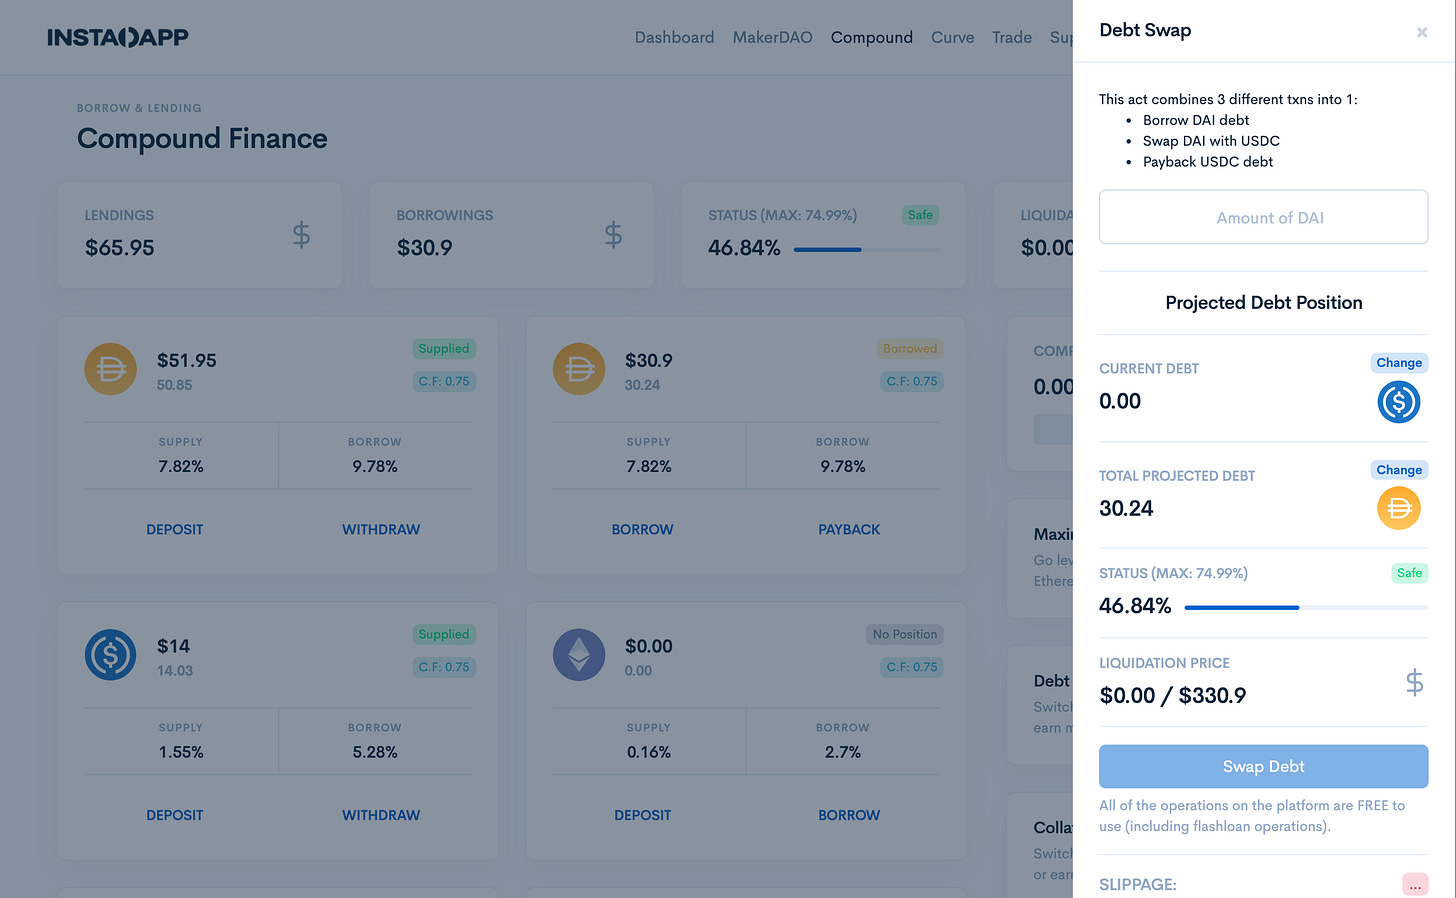Click the USDC coin icon under Current Debt
Image resolution: width=1456 pixels, height=898 pixels.
tap(1398, 402)
